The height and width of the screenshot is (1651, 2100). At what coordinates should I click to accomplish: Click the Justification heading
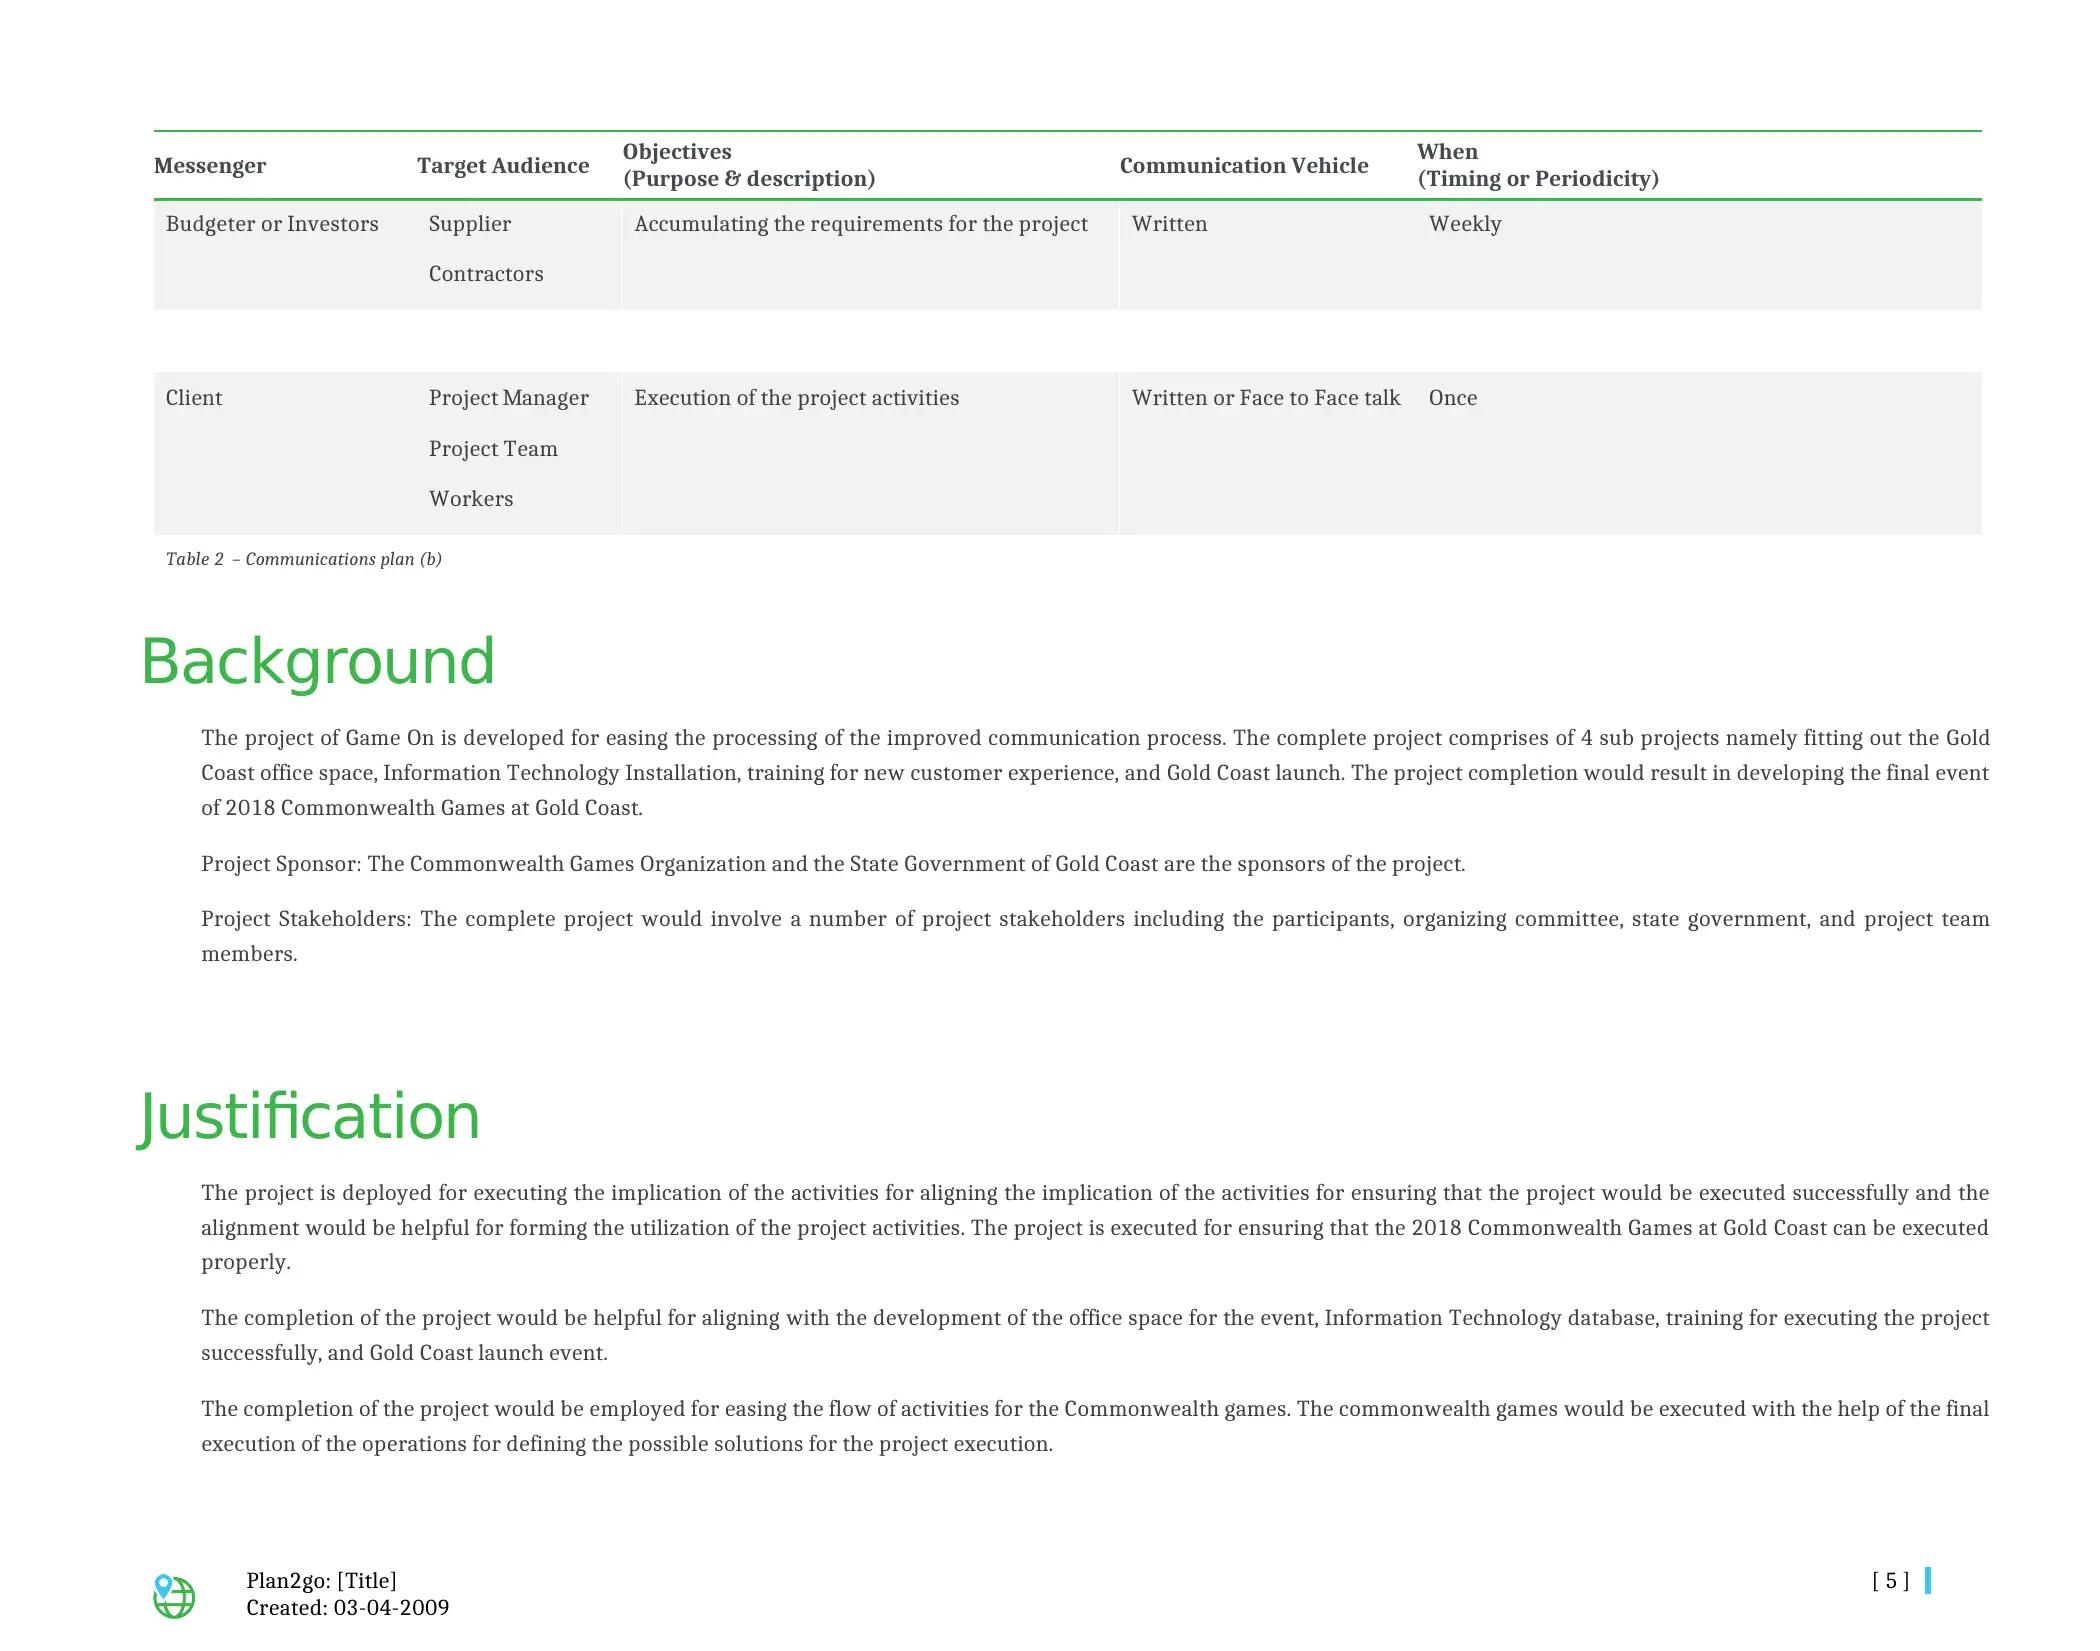(309, 1117)
